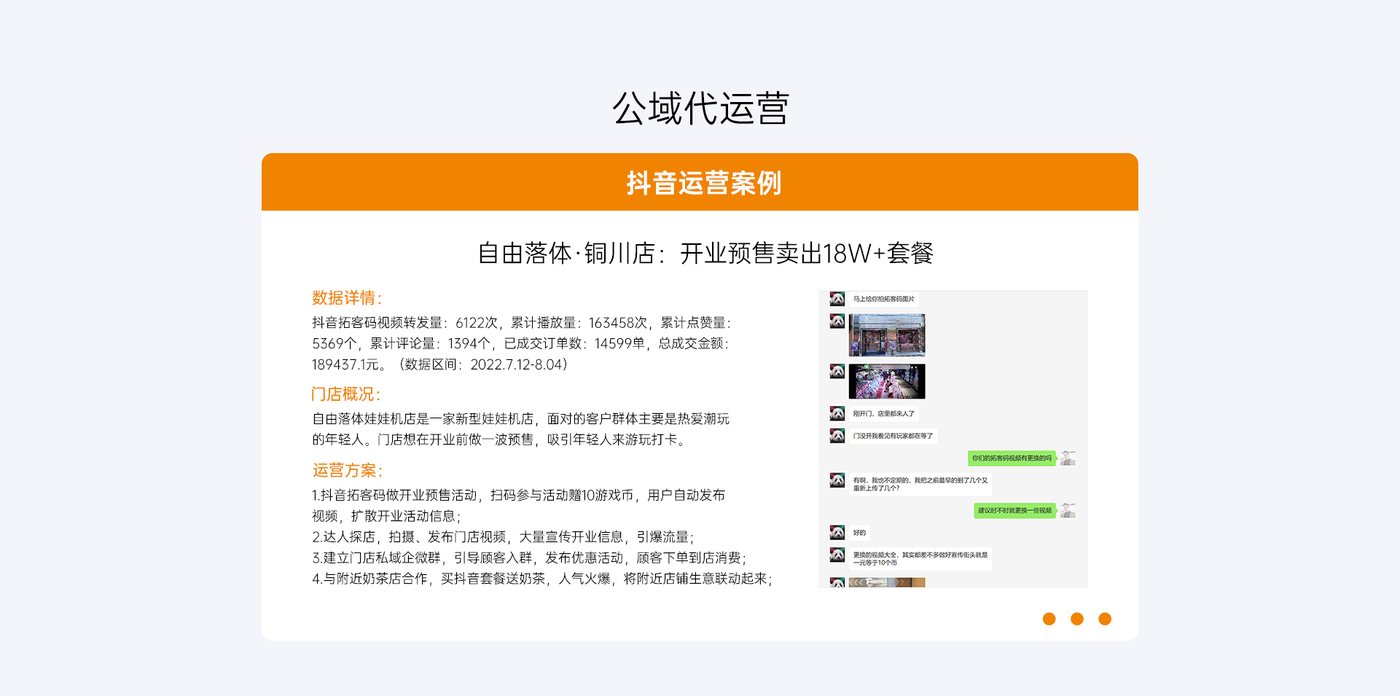Click person avatar beside 建议时不时就更换一些视频

point(1068,510)
